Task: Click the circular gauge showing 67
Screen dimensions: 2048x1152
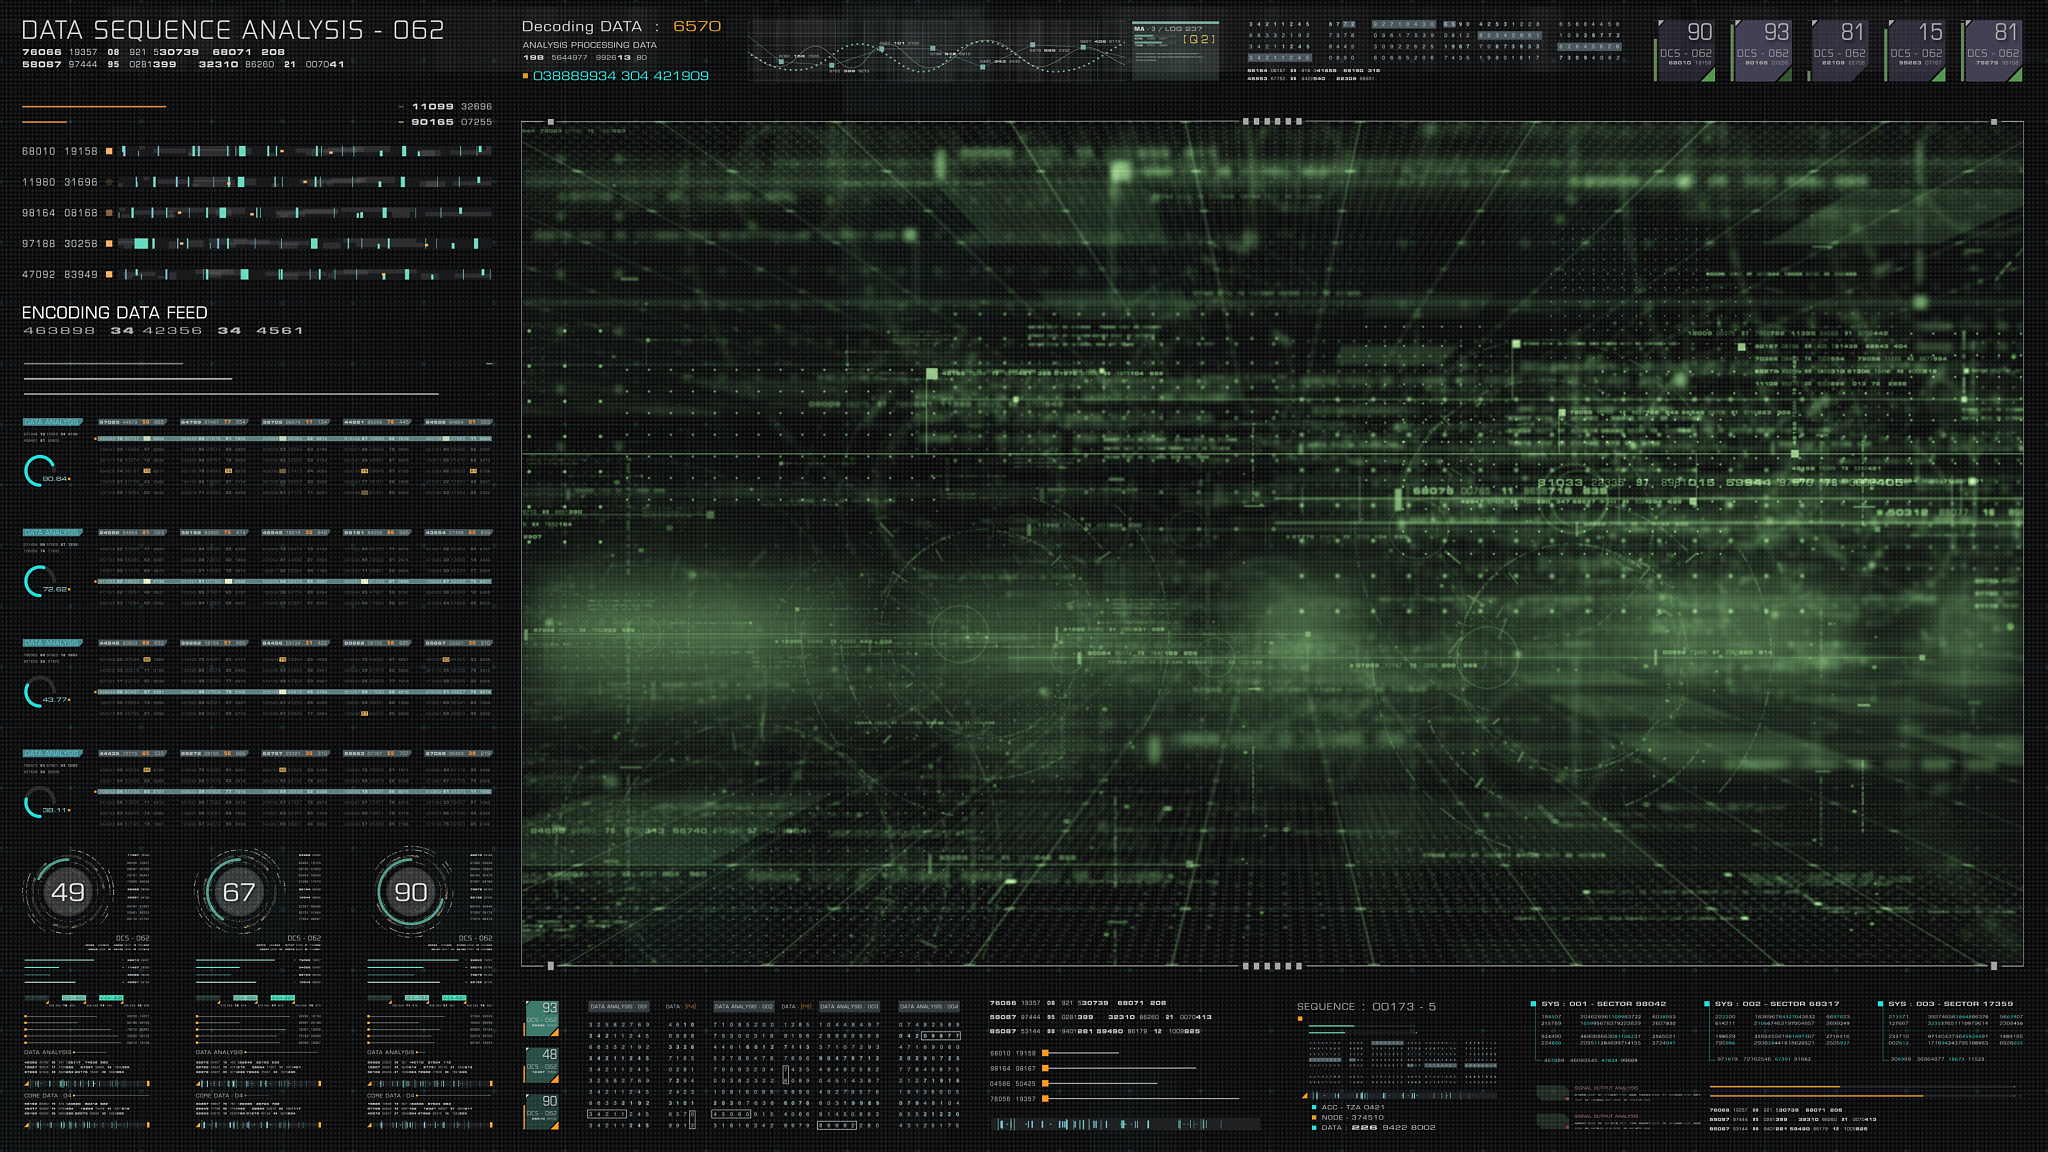Action: [239, 892]
